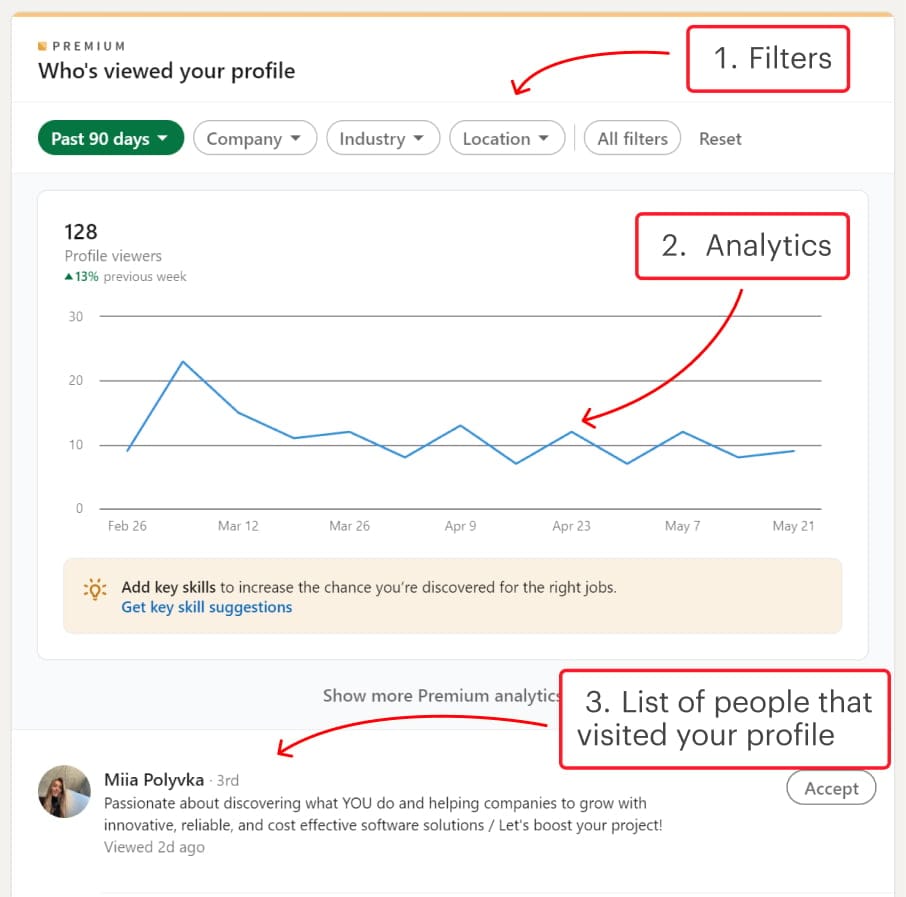Click the lightbulb tip icon
Image resolution: width=906 pixels, height=897 pixels.
tap(94, 589)
